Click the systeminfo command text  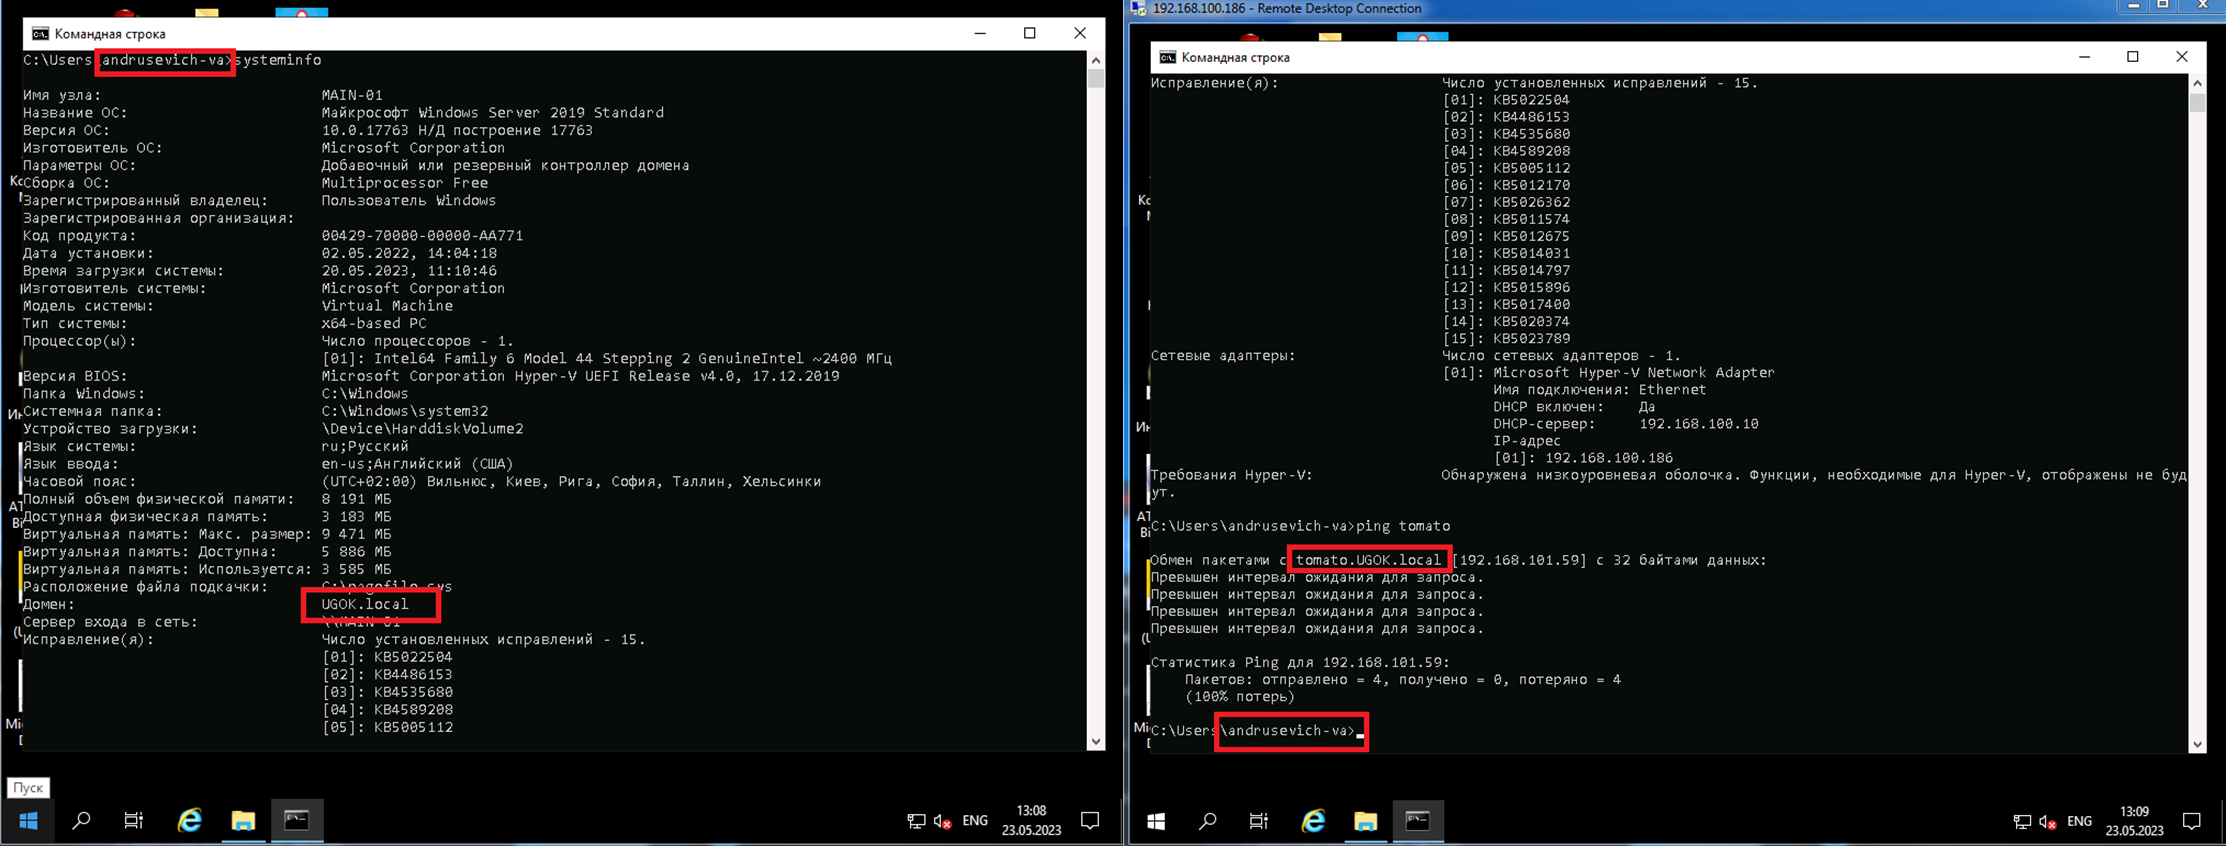(278, 60)
